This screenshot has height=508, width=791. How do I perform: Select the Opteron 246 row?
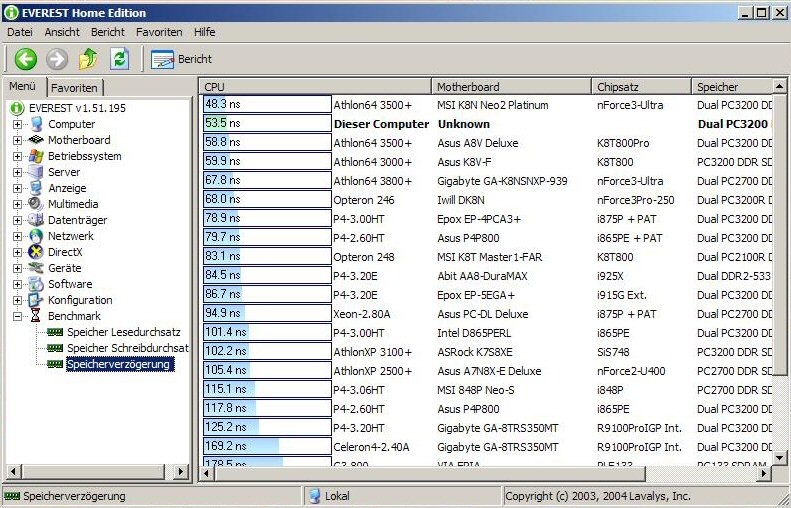487,200
